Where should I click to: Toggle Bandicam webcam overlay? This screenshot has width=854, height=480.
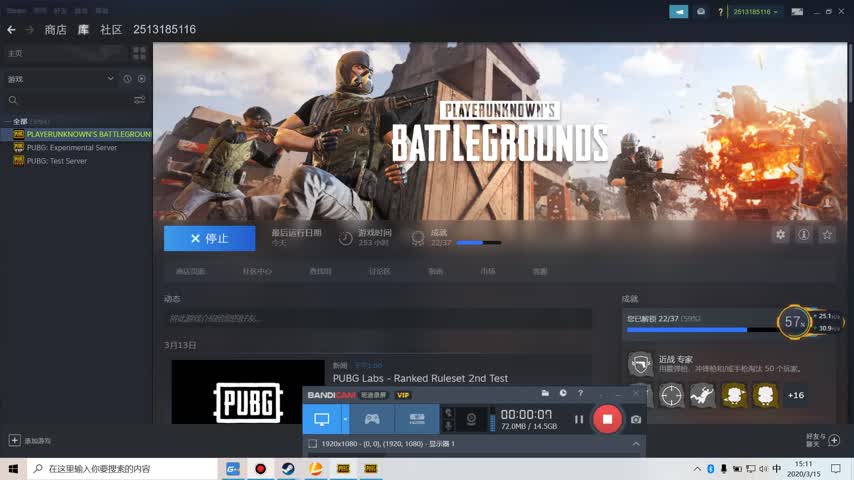click(471, 419)
